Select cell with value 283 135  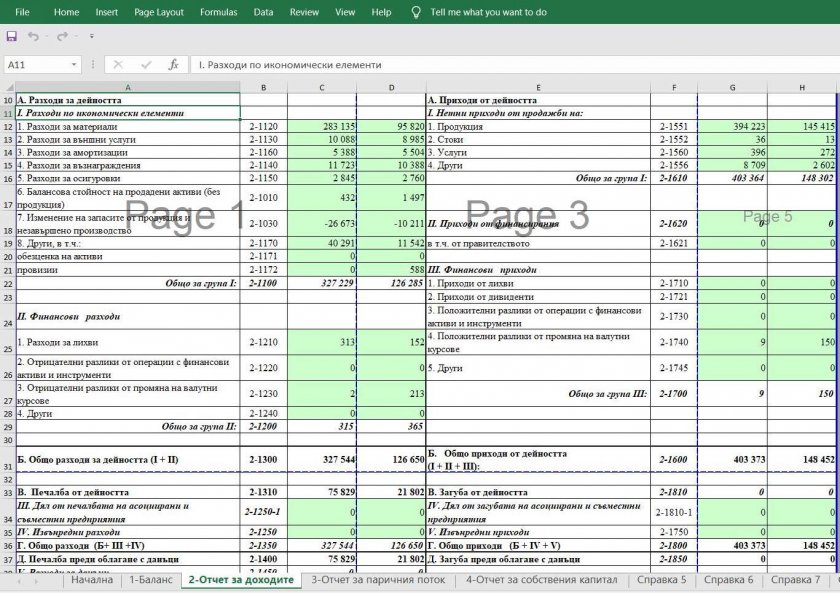[x=322, y=127]
